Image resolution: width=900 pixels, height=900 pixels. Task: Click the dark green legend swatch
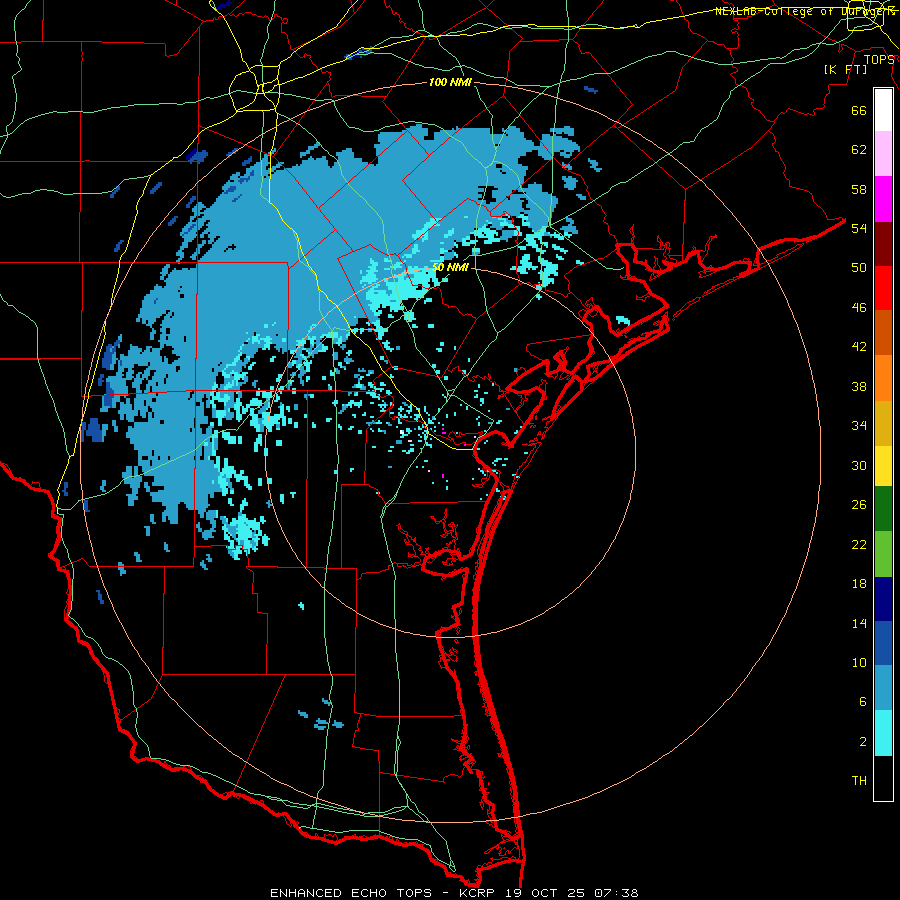(883, 509)
